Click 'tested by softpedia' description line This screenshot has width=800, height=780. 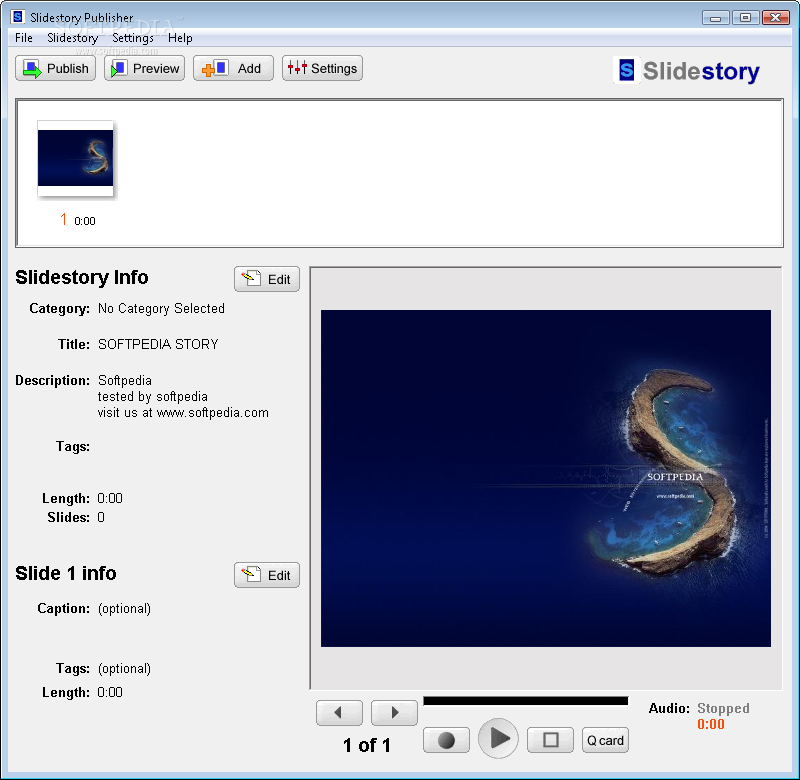(153, 397)
